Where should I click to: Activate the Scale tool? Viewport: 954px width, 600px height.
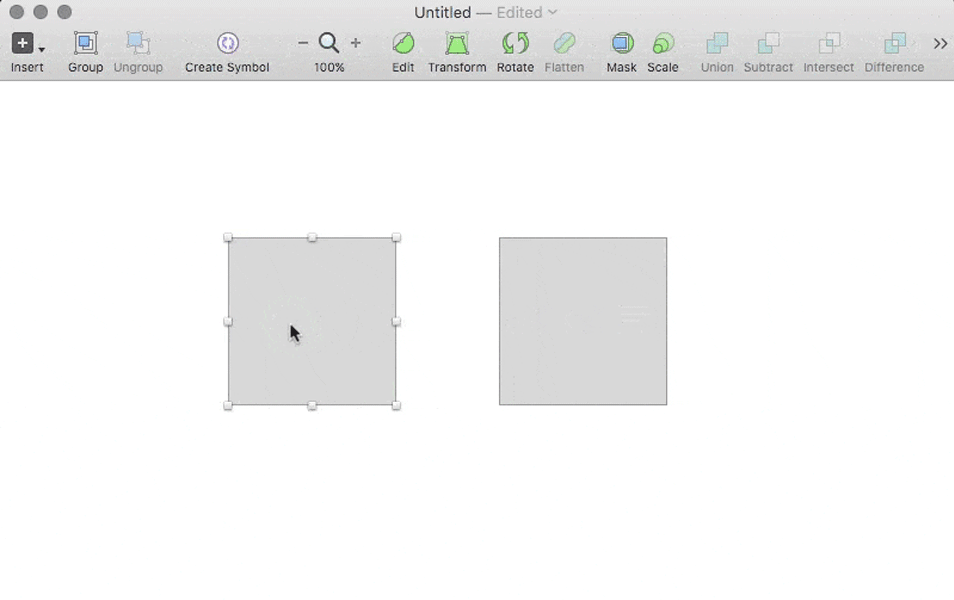tap(663, 45)
